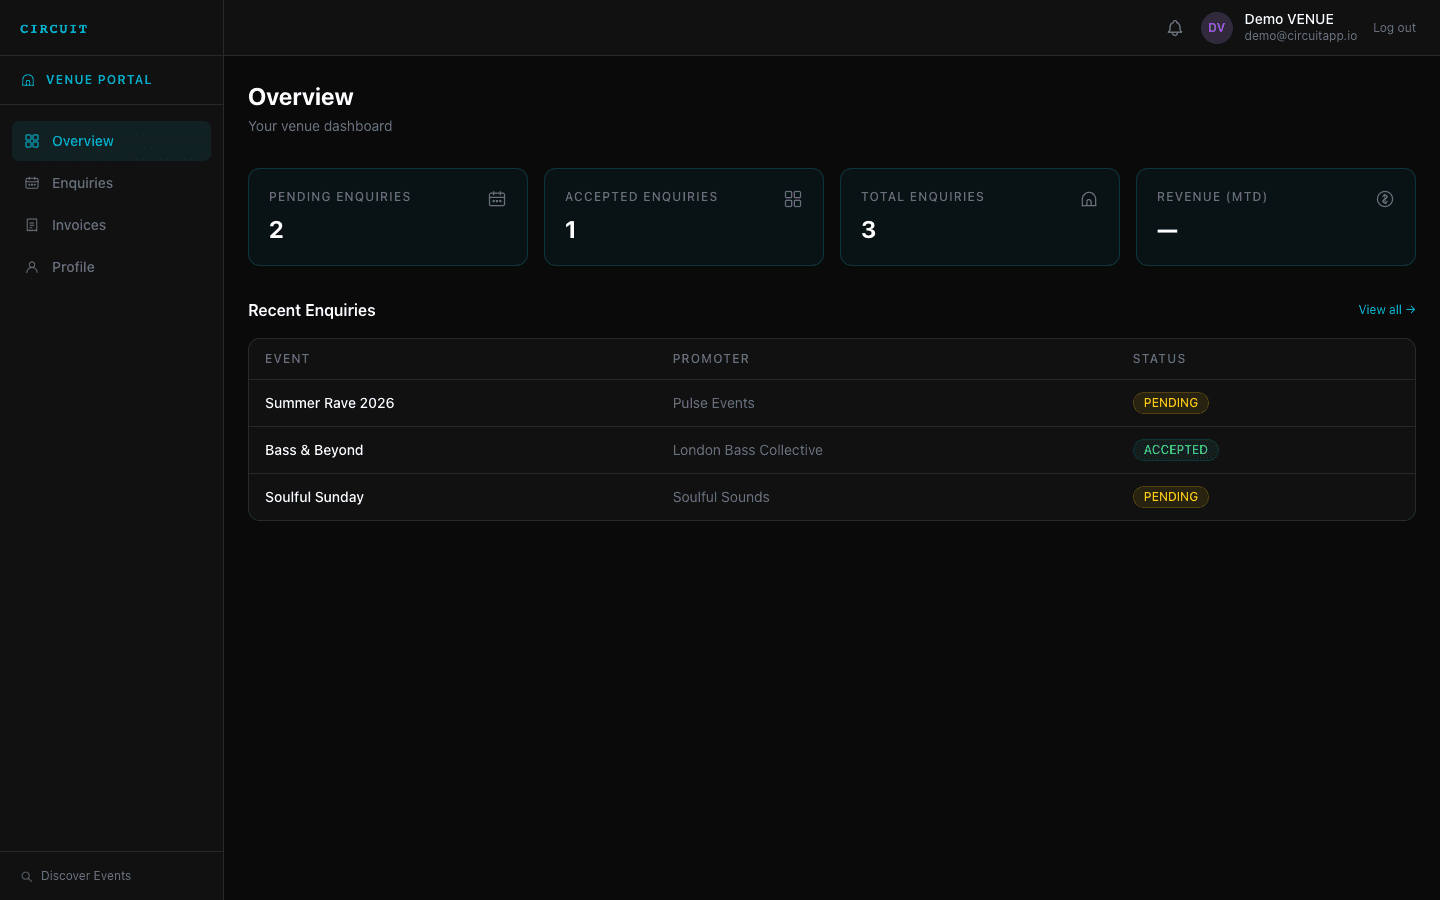Click the Enquiries calendar icon in sidebar
This screenshot has height=900, width=1440.
click(32, 183)
